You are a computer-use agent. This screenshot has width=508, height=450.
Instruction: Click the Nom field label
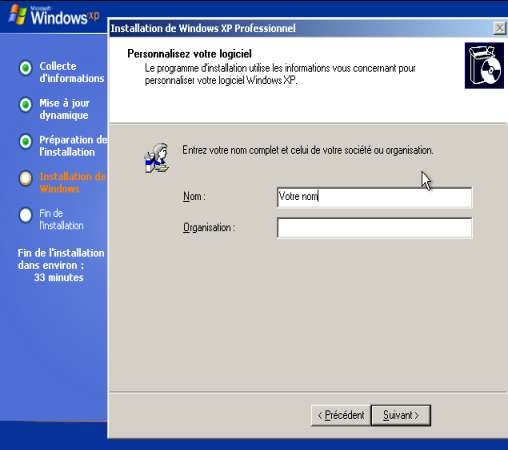coord(194,196)
